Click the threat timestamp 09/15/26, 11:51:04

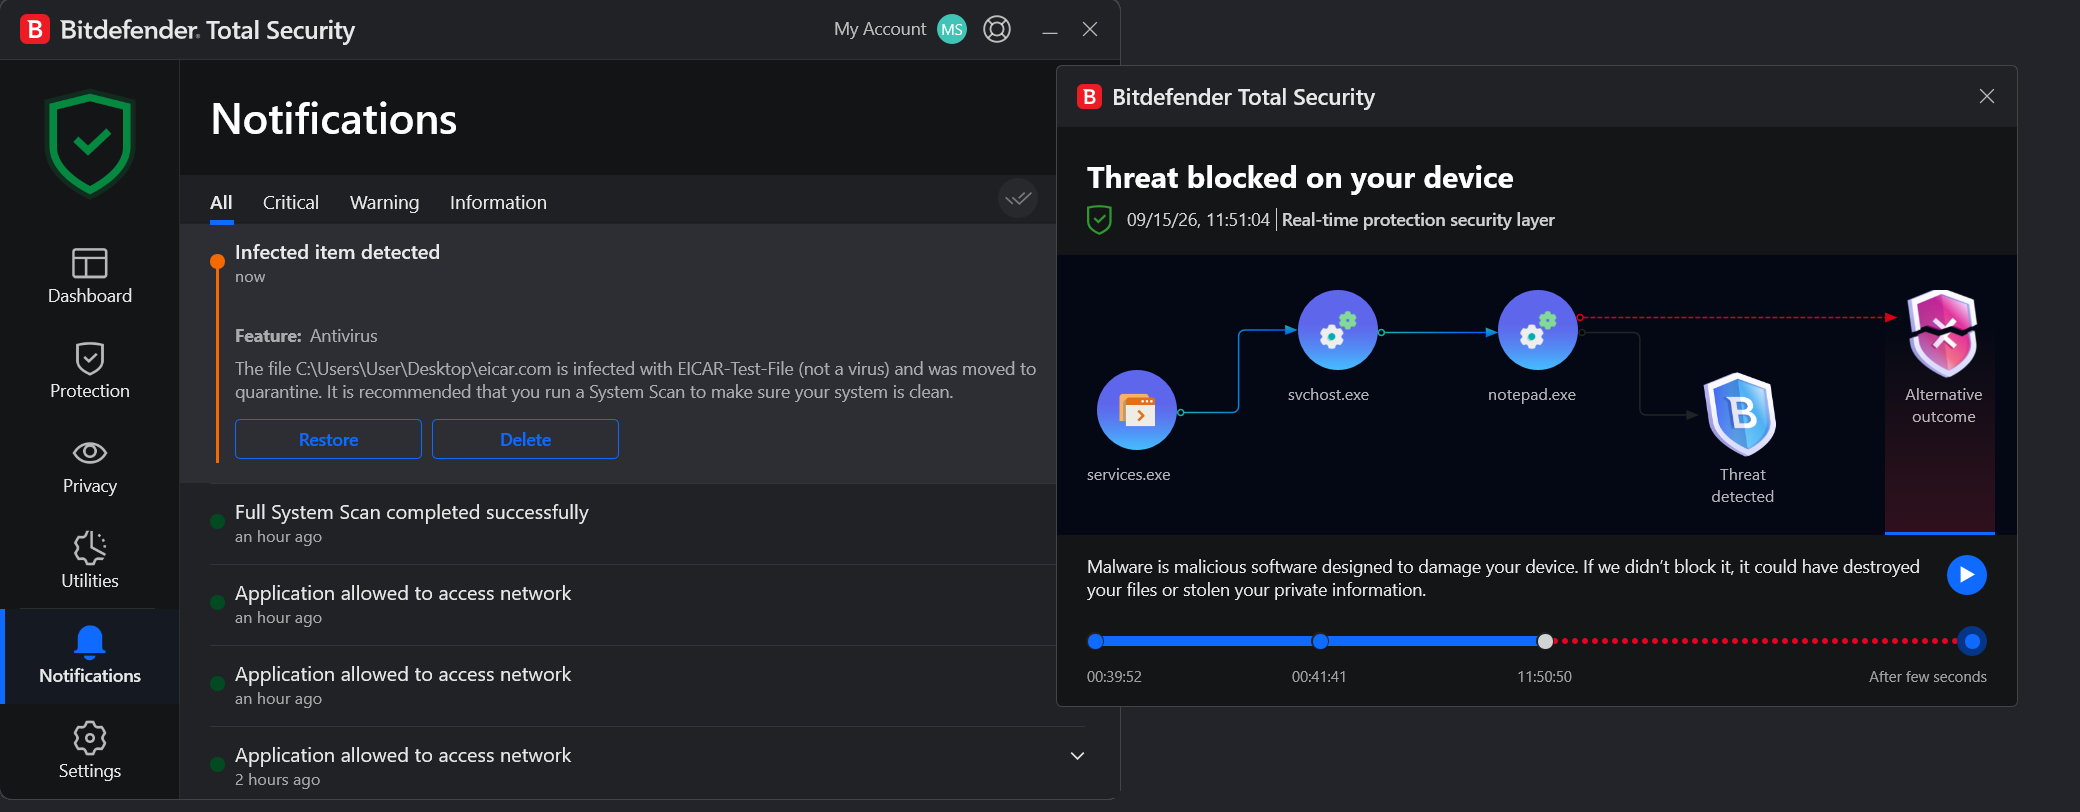tap(1198, 219)
